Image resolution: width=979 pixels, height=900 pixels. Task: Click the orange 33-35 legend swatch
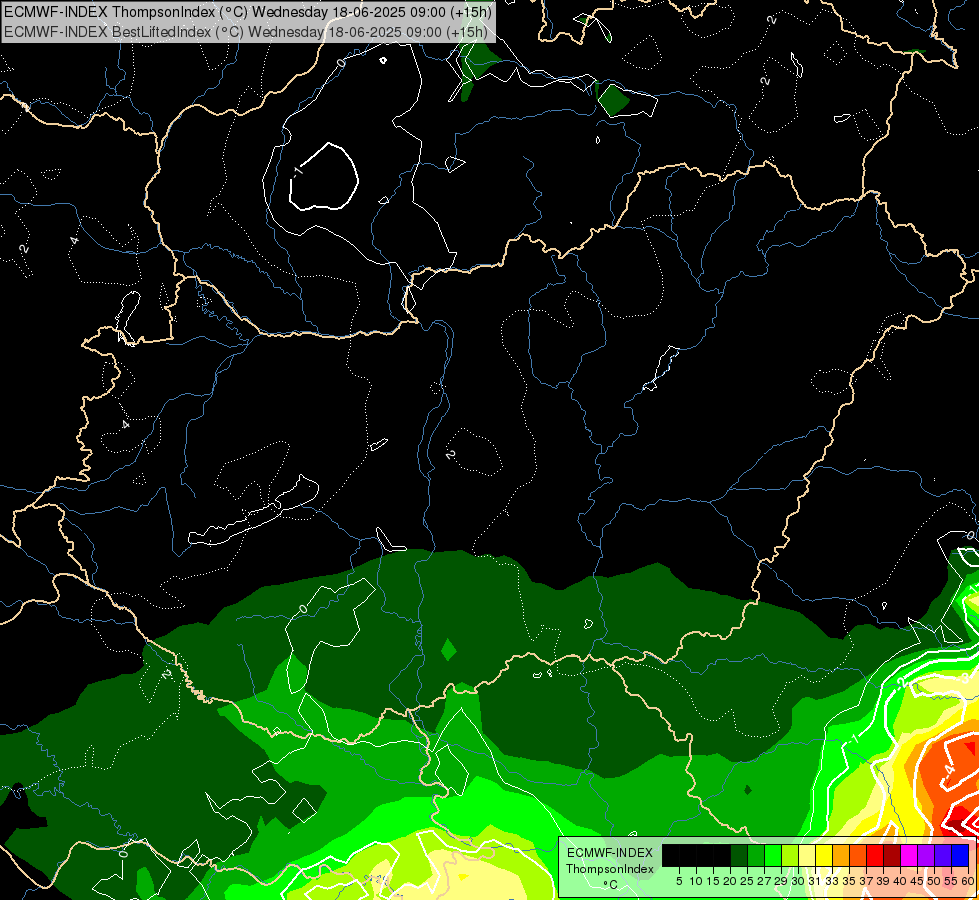click(x=841, y=855)
